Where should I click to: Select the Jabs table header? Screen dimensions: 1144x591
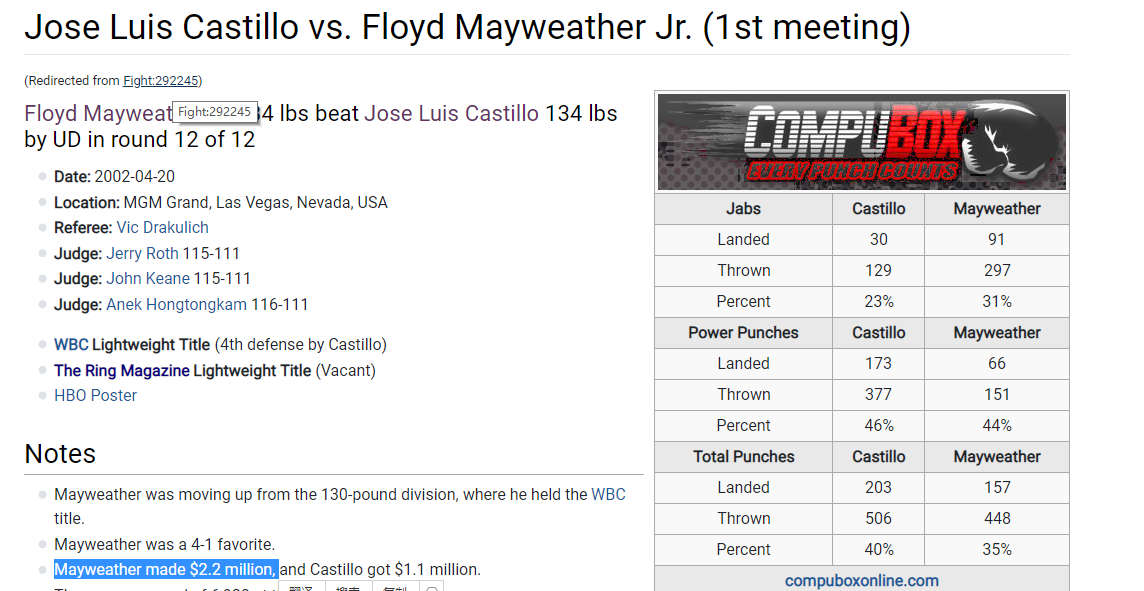pos(743,209)
